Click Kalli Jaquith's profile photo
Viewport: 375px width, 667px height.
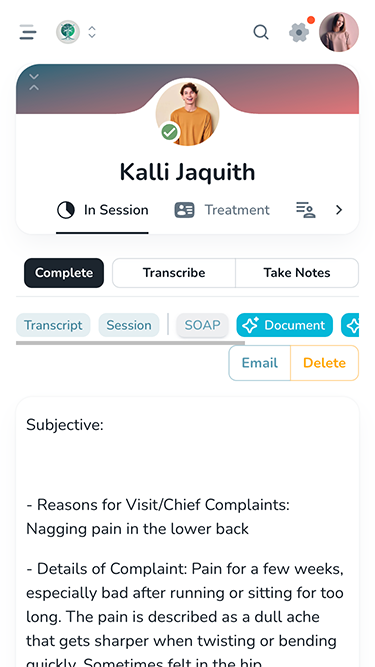click(188, 114)
